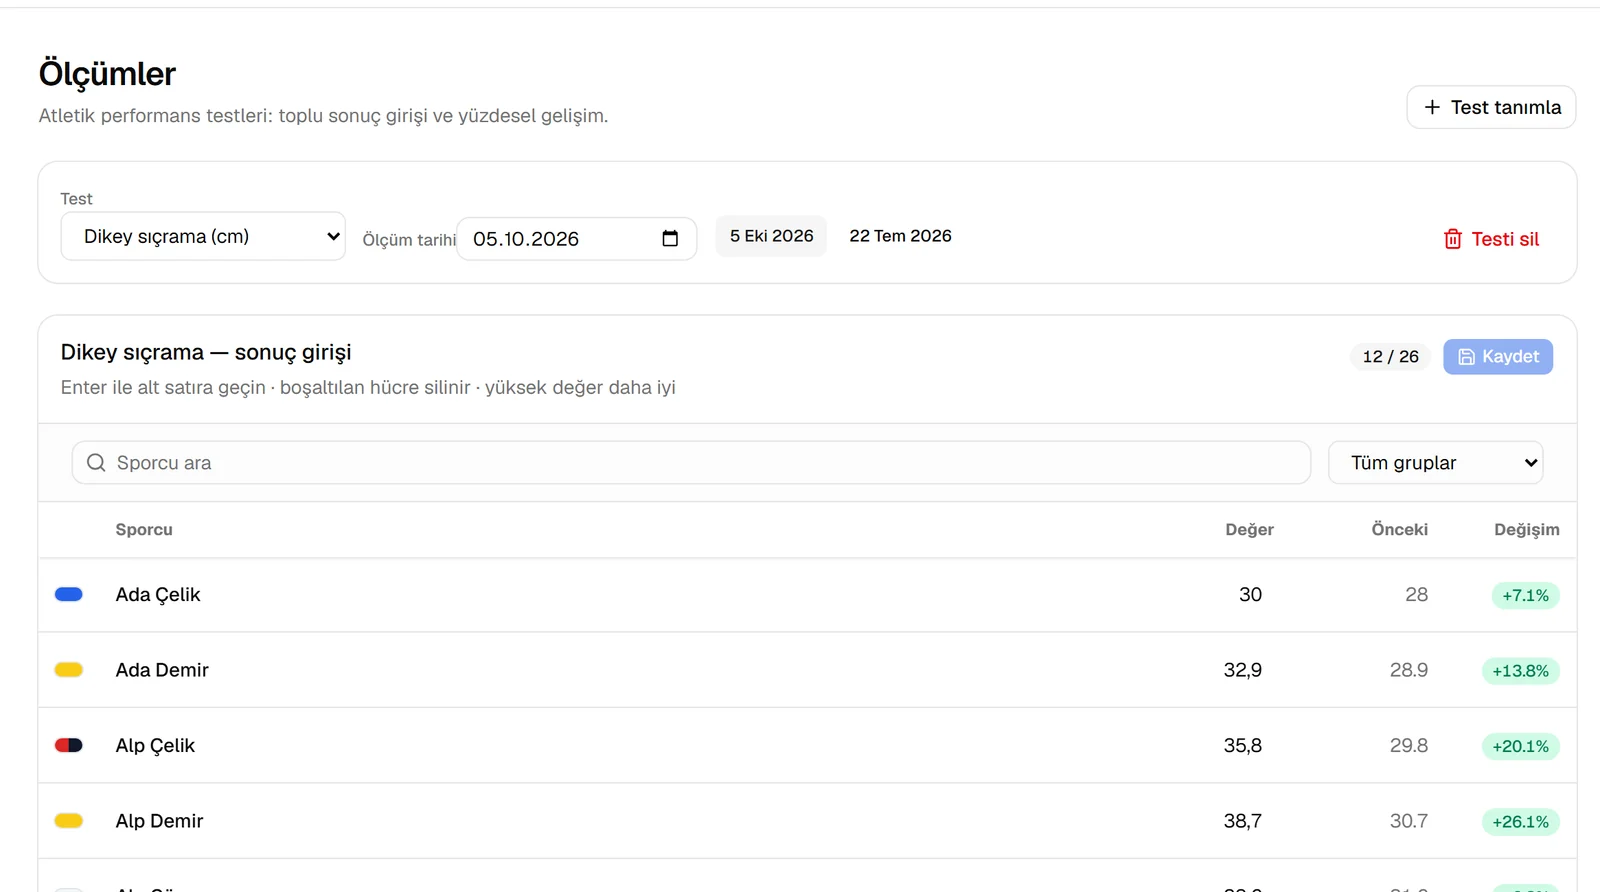The width and height of the screenshot is (1600, 892).
Task: Click the 12 / 26 progress counter
Action: (x=1390, y=357)
